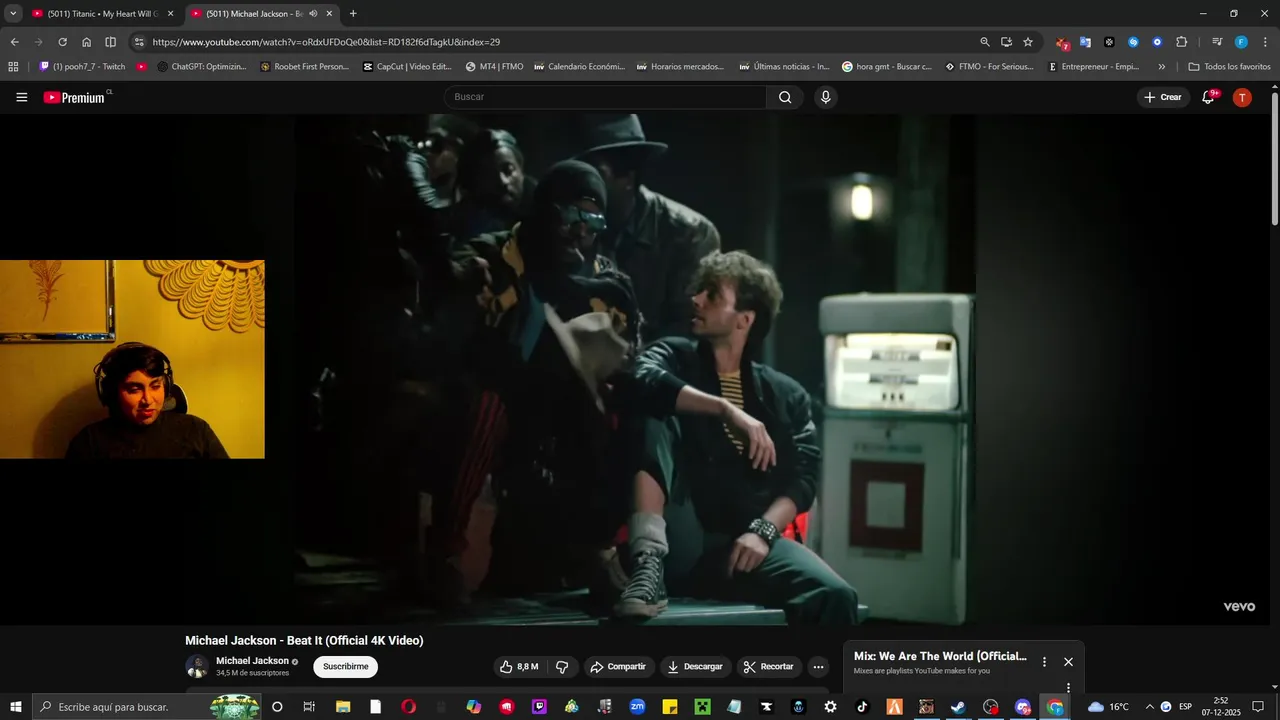1280x720 pixels.
Task: Open Google Translate extension
Action: click(1085, 42)
